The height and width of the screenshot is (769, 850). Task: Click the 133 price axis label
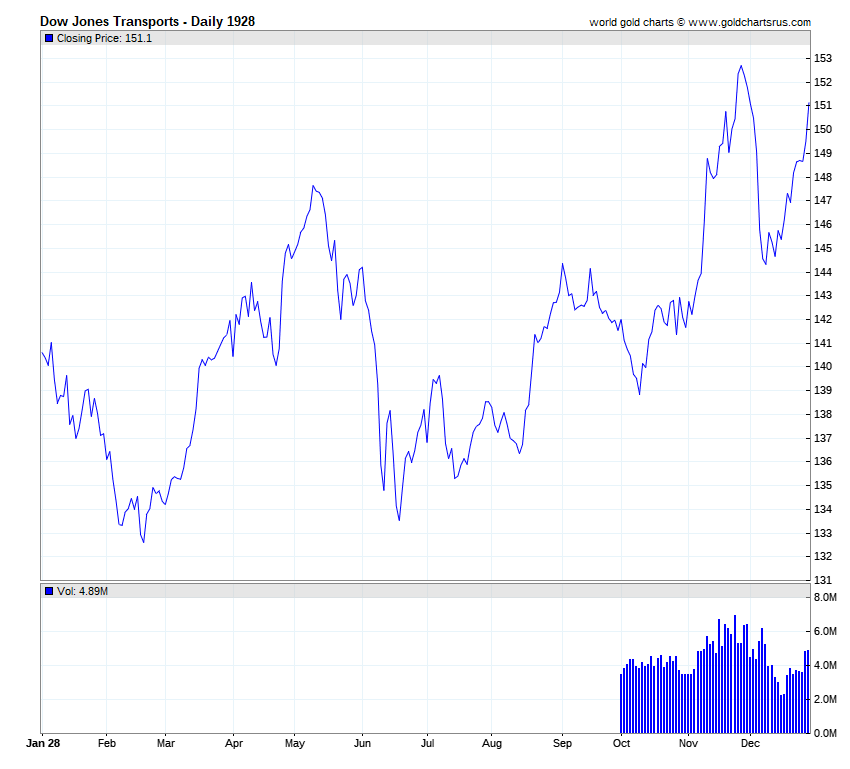pyautogui.click(x=823, y=533)
